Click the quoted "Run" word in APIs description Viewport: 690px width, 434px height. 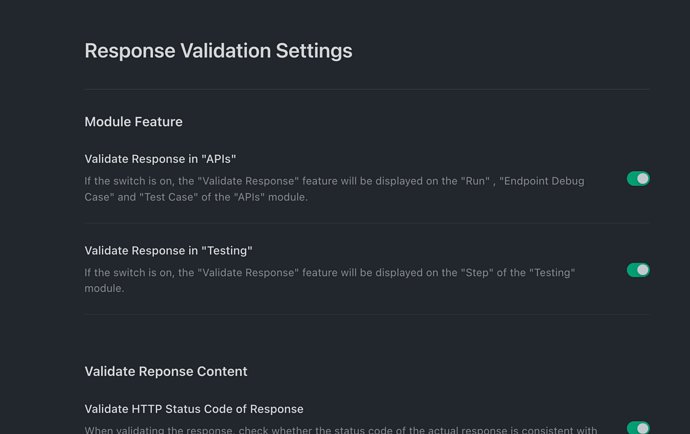pyautogui.click(x=474, y=181)
